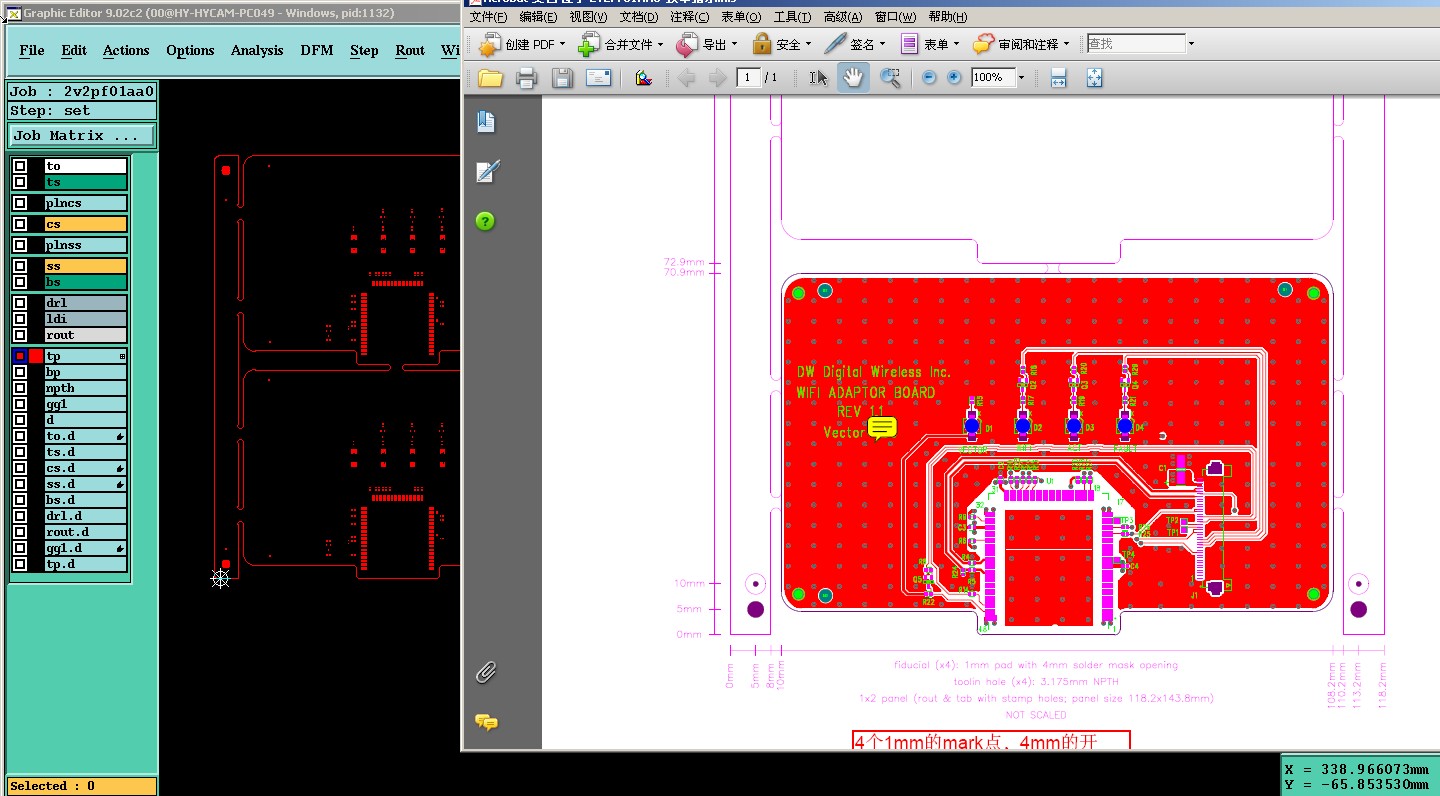
Task: Click the red color swatch beside tp layer
Action: 36,356
